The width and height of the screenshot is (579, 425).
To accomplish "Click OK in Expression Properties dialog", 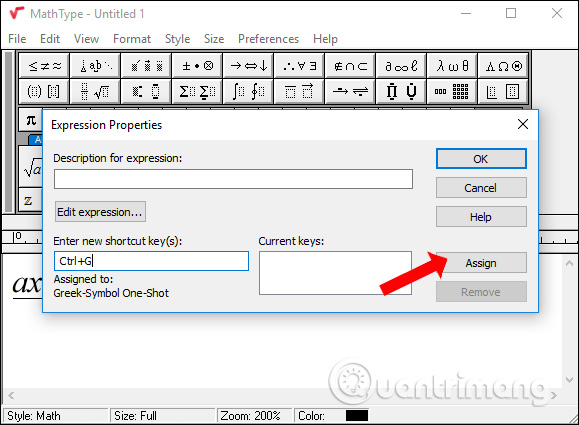I will pyautogui.click(x=481, y=159).
